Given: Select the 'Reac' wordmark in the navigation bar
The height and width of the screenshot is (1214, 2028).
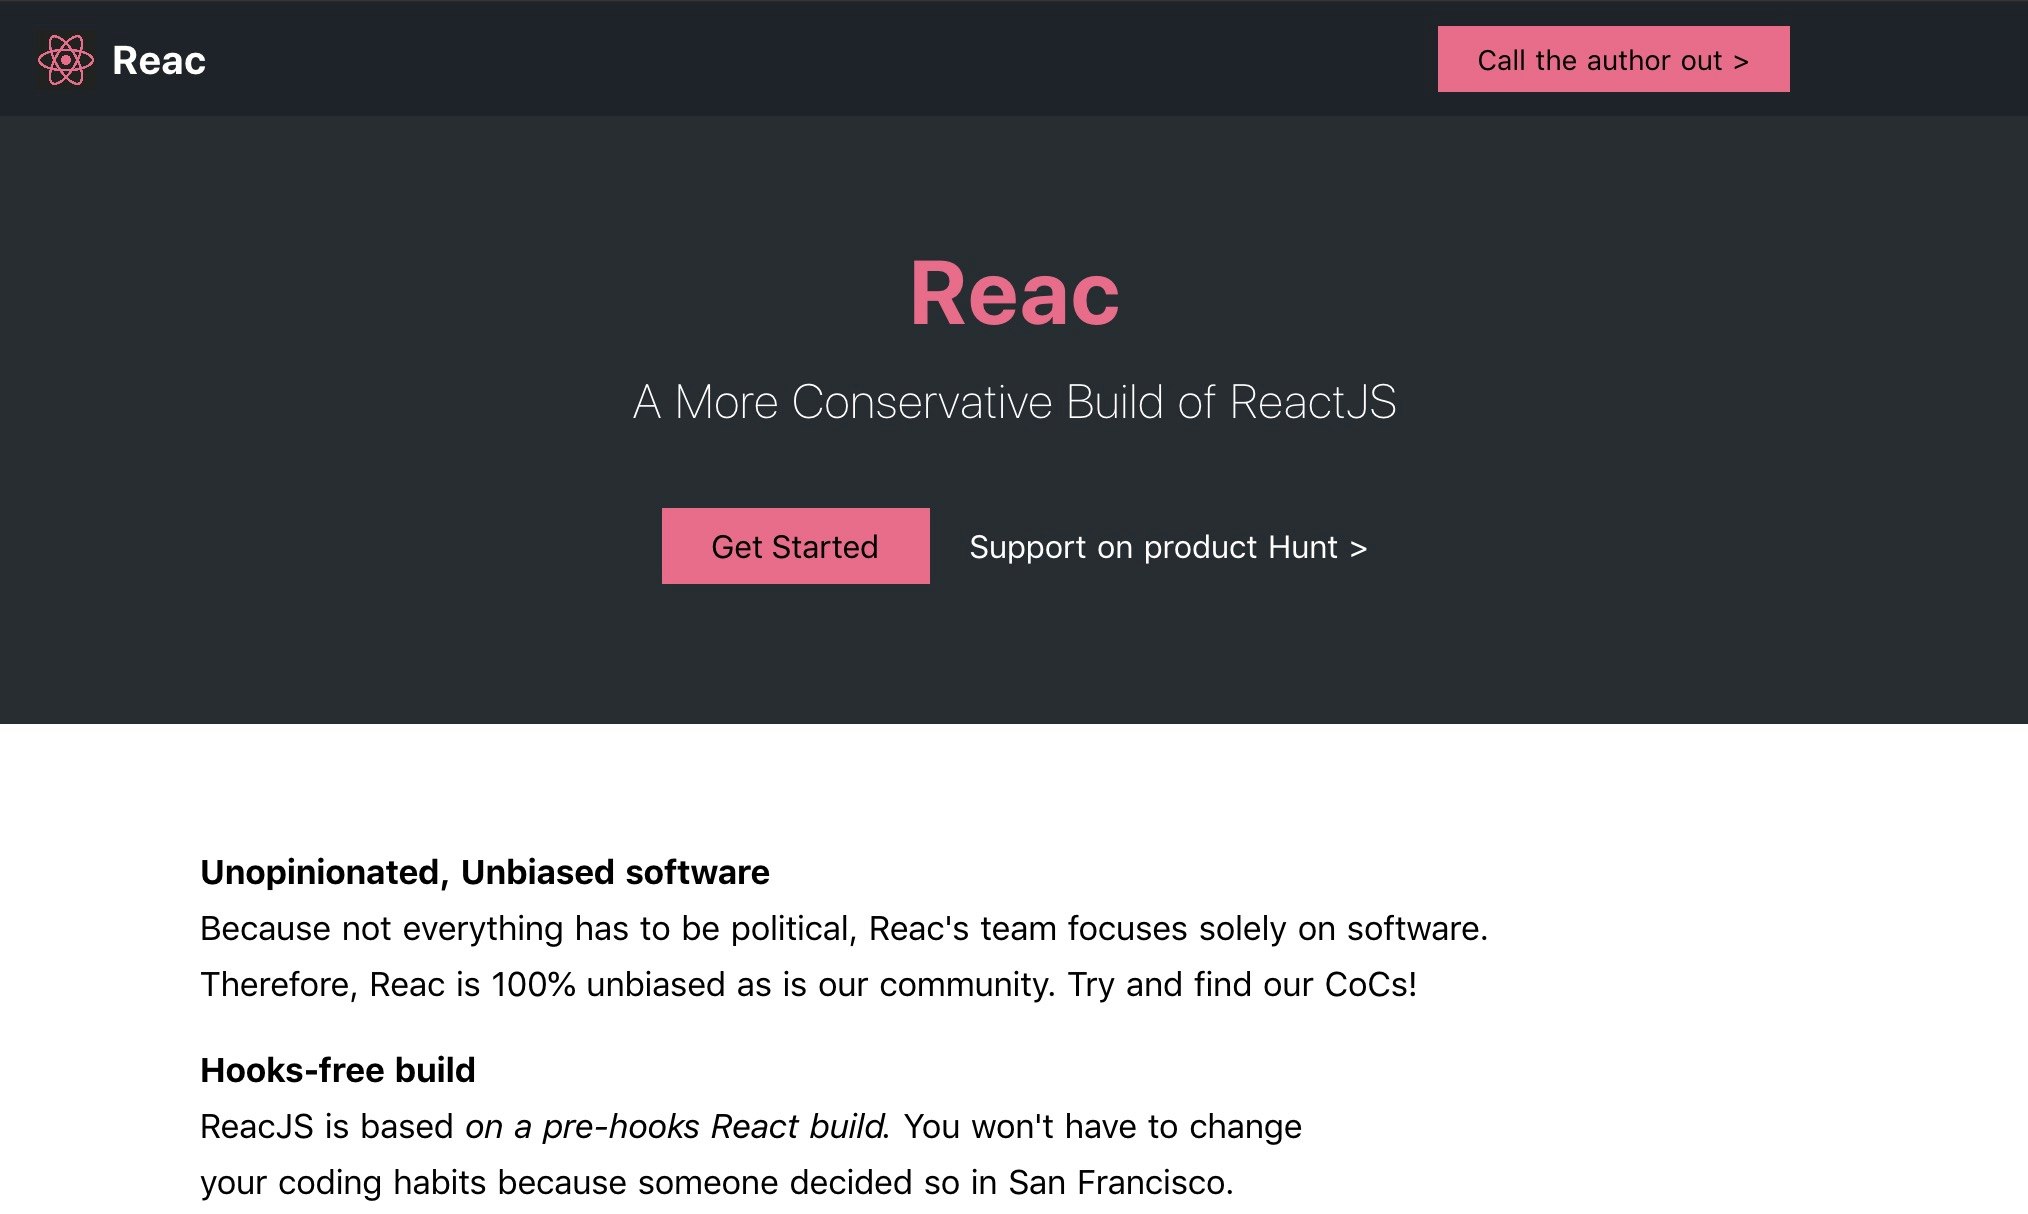Looking at the screenshot, I should point(158,60).
